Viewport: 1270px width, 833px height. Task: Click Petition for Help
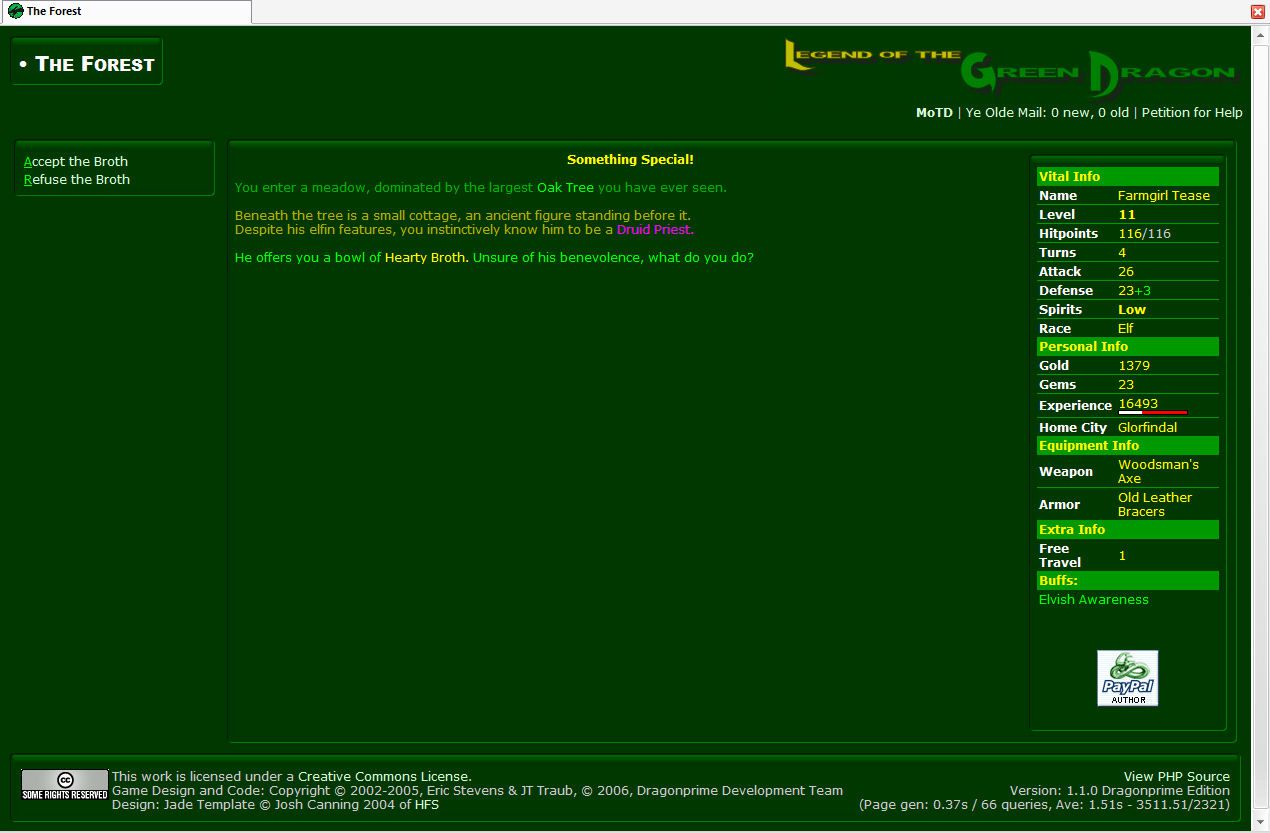(1192, 113)
